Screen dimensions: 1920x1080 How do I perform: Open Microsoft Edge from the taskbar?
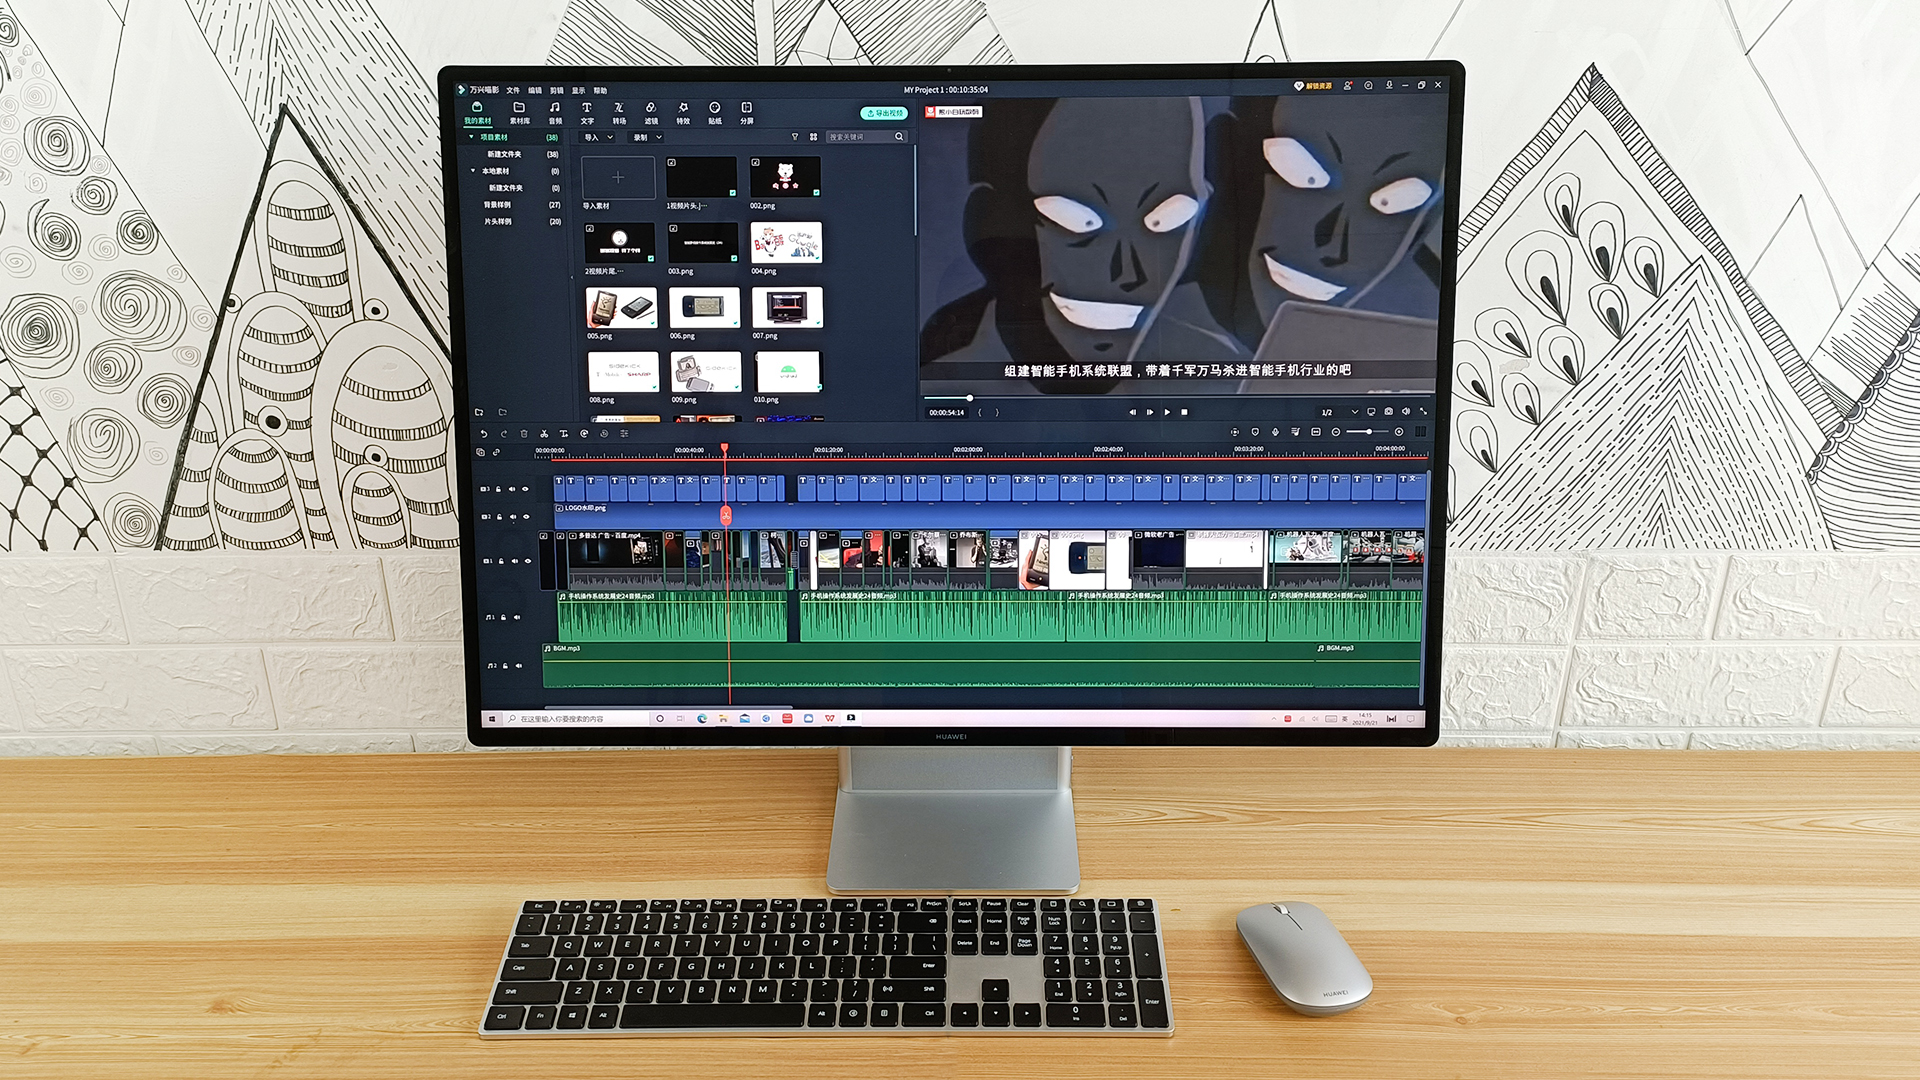pos(702,718)
